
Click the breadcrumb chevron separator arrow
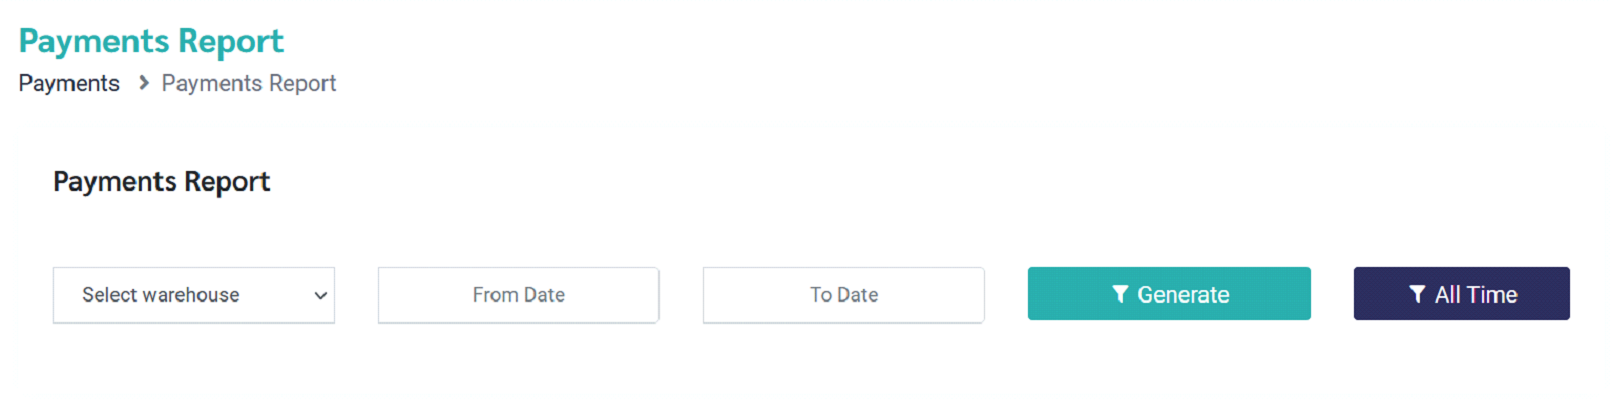(x=144, y=83)
